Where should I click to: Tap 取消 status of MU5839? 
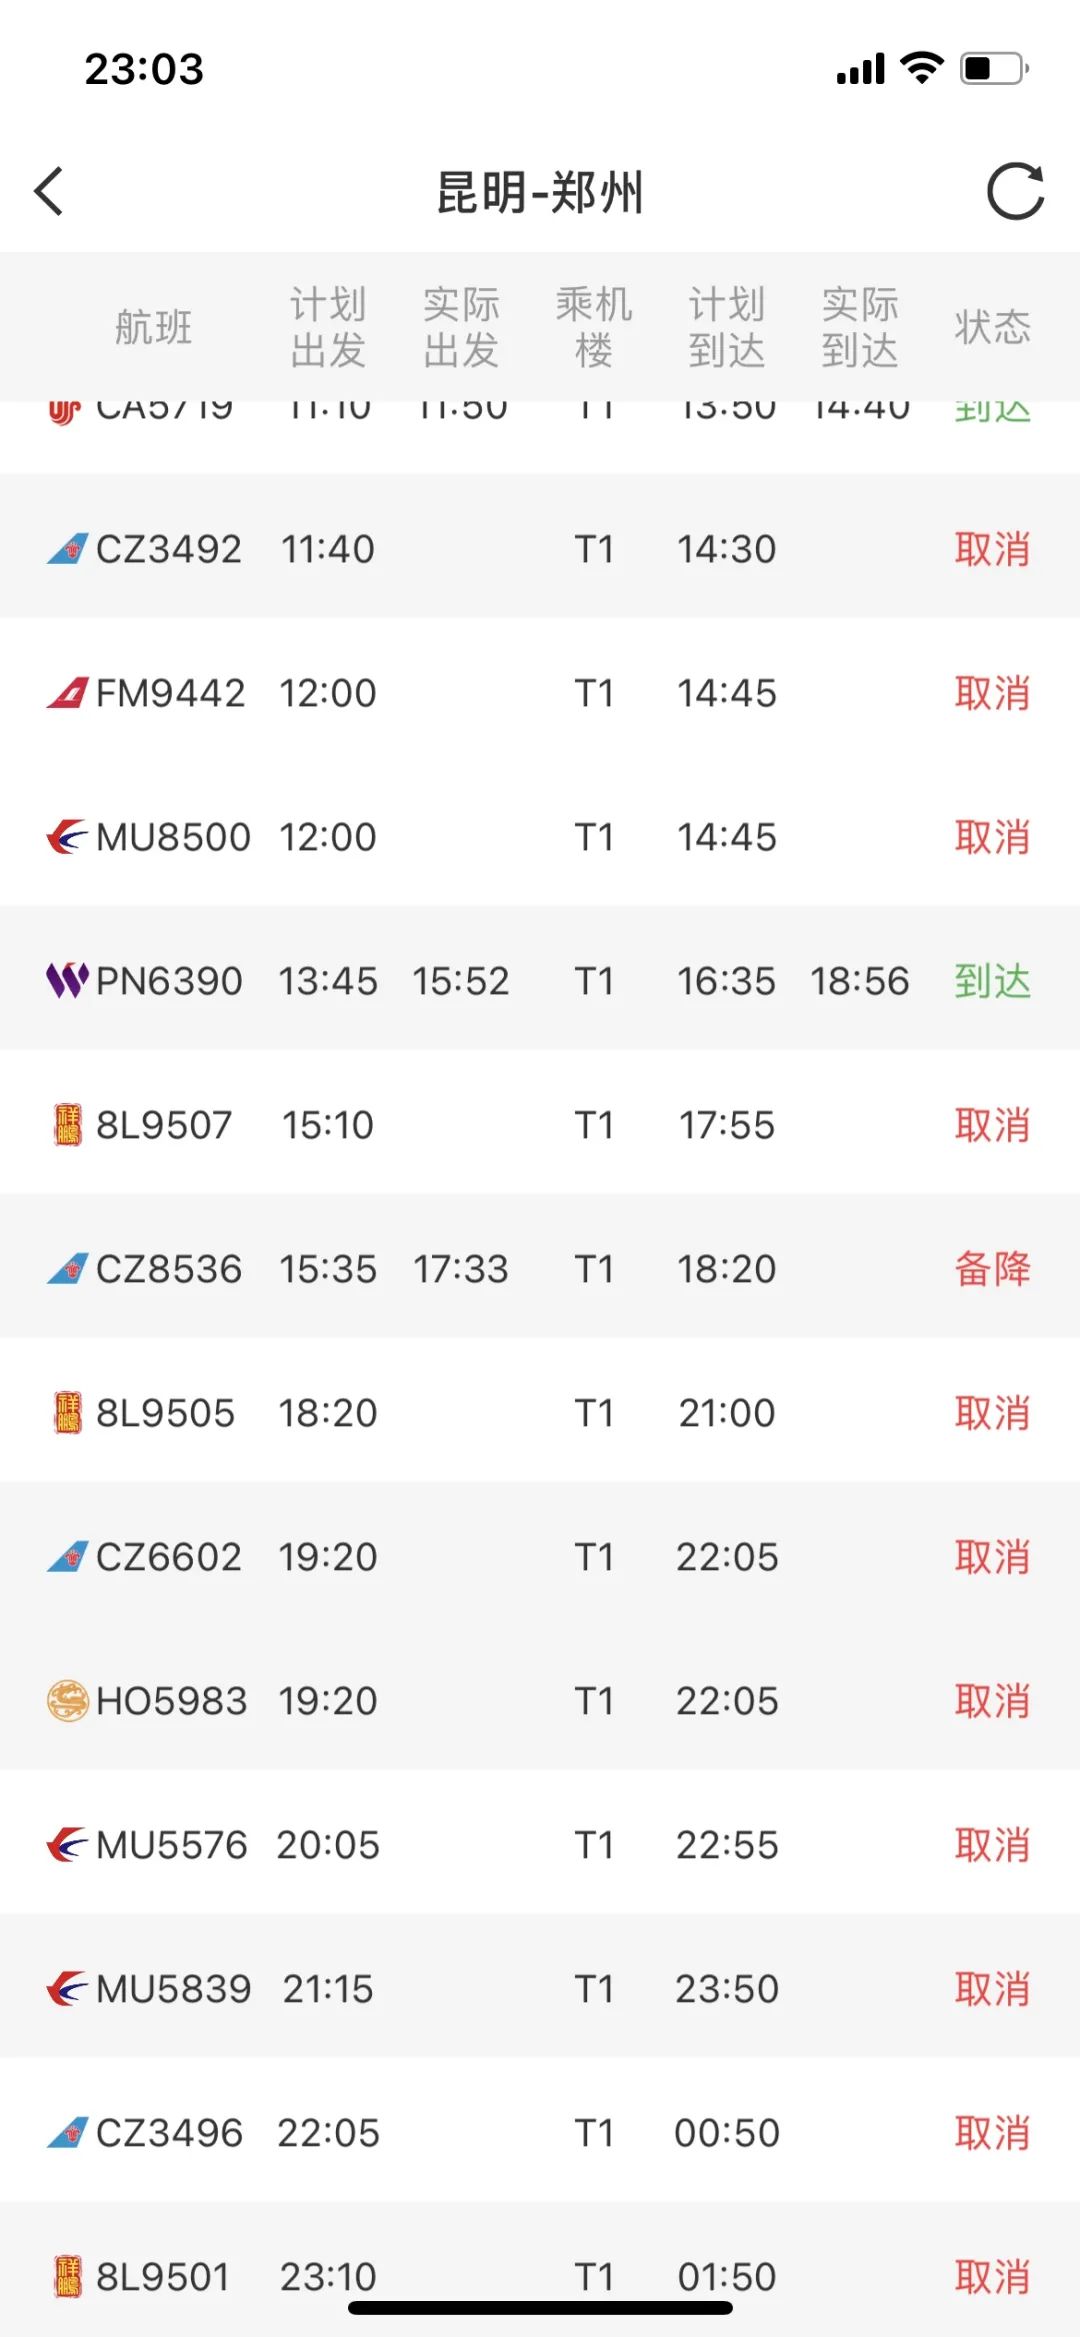(992, 1989)
